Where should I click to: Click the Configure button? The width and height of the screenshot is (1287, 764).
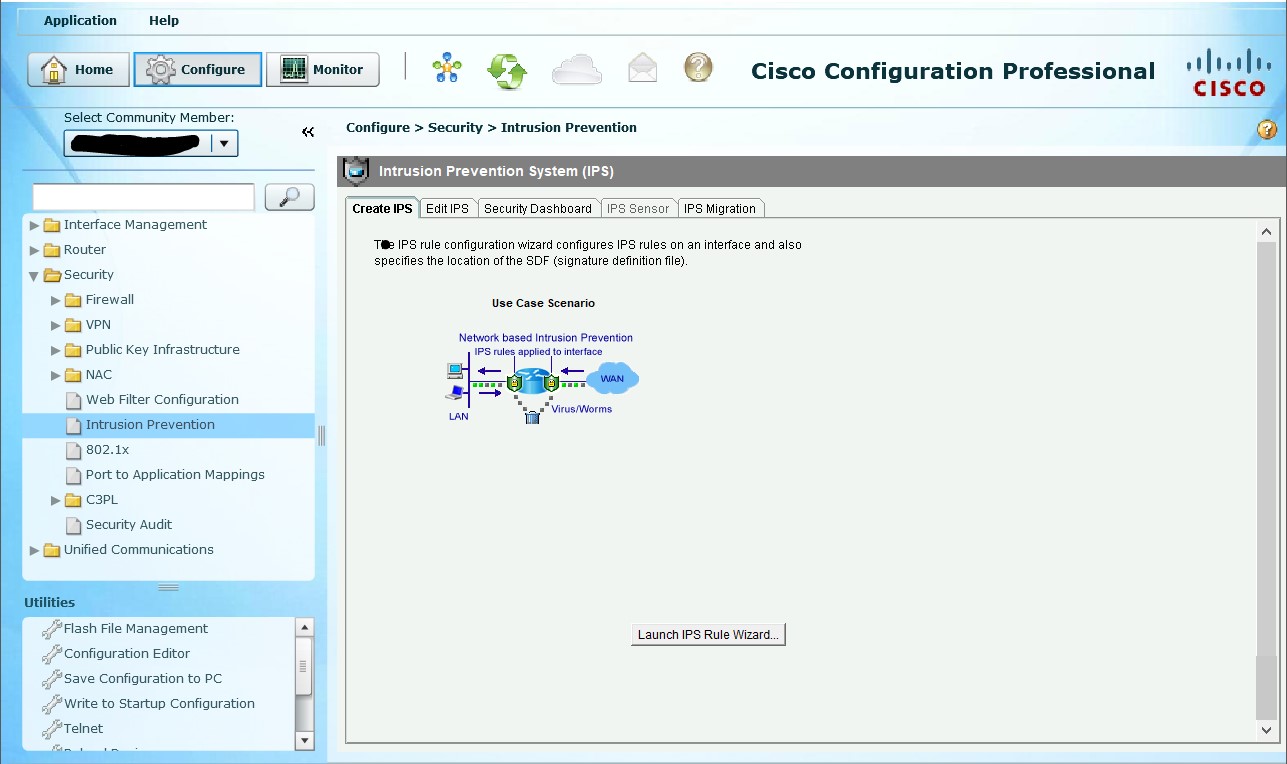point(198,69)
